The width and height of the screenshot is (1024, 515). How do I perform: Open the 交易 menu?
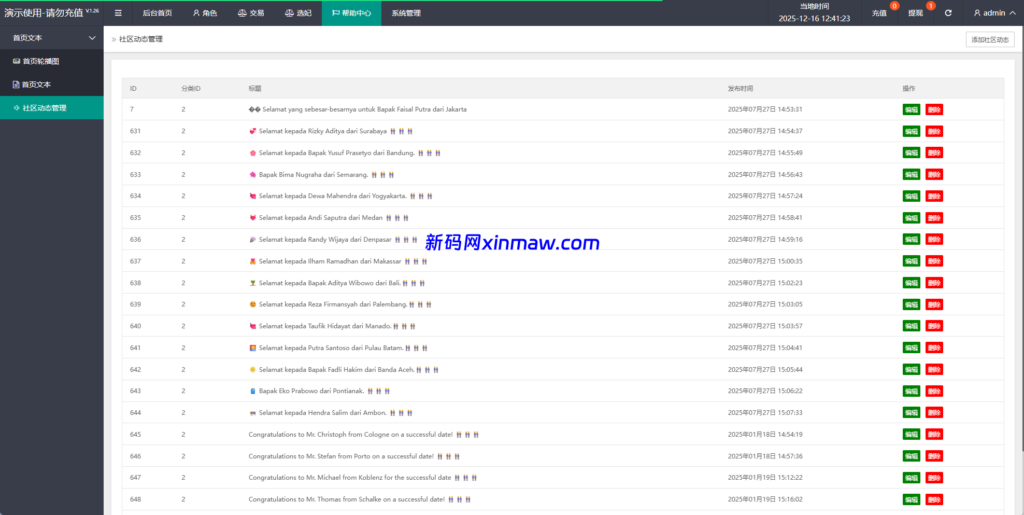click(x=251, y=13)
